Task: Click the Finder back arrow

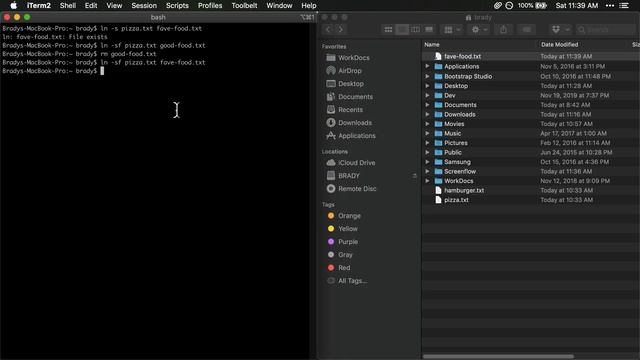Action: point(328,29)
